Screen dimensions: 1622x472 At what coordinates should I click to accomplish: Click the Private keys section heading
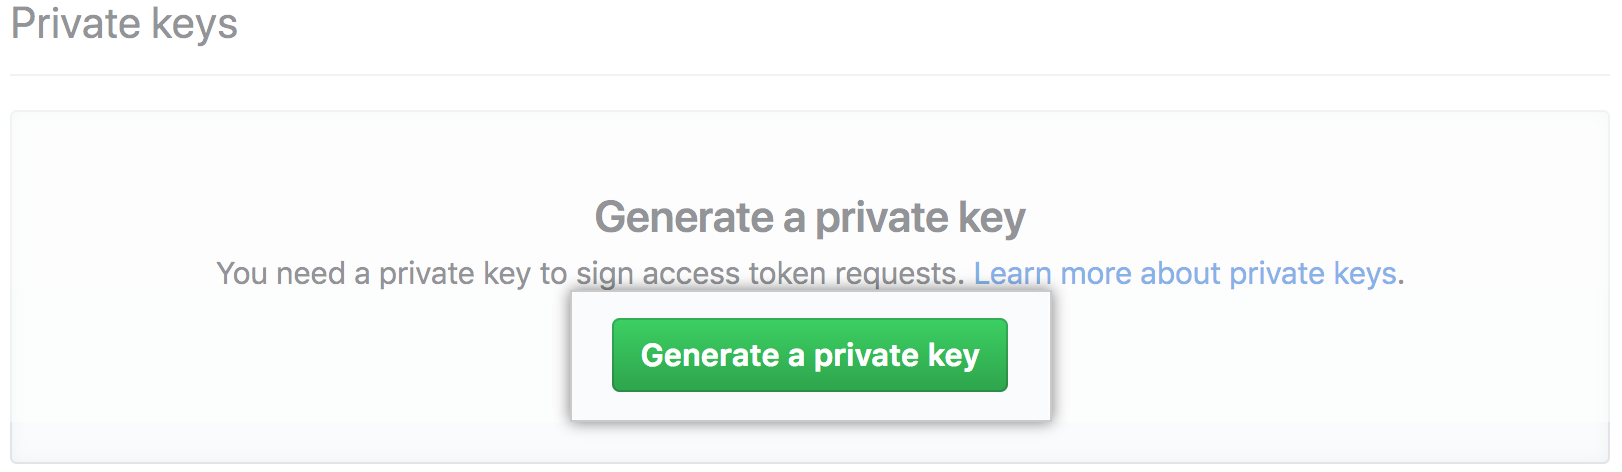[x=124, y=24]
